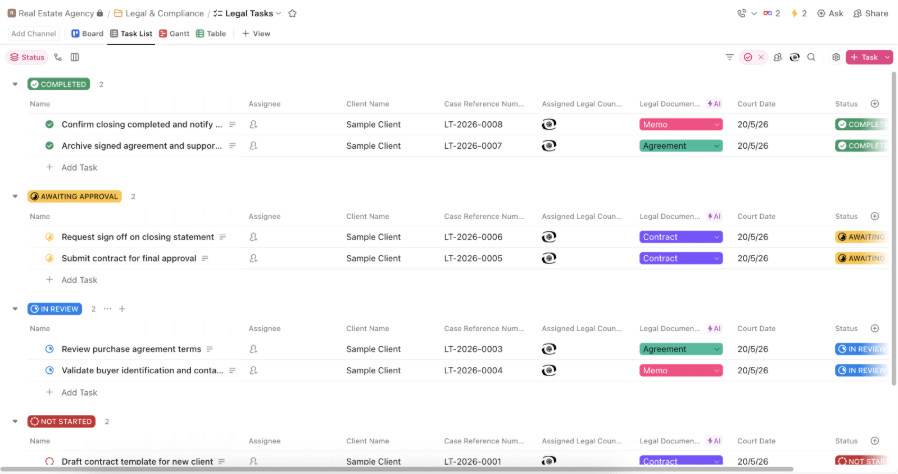Switch to Table view tab
898x474 pixels.
pyautogui.click(x=211, y=34)
